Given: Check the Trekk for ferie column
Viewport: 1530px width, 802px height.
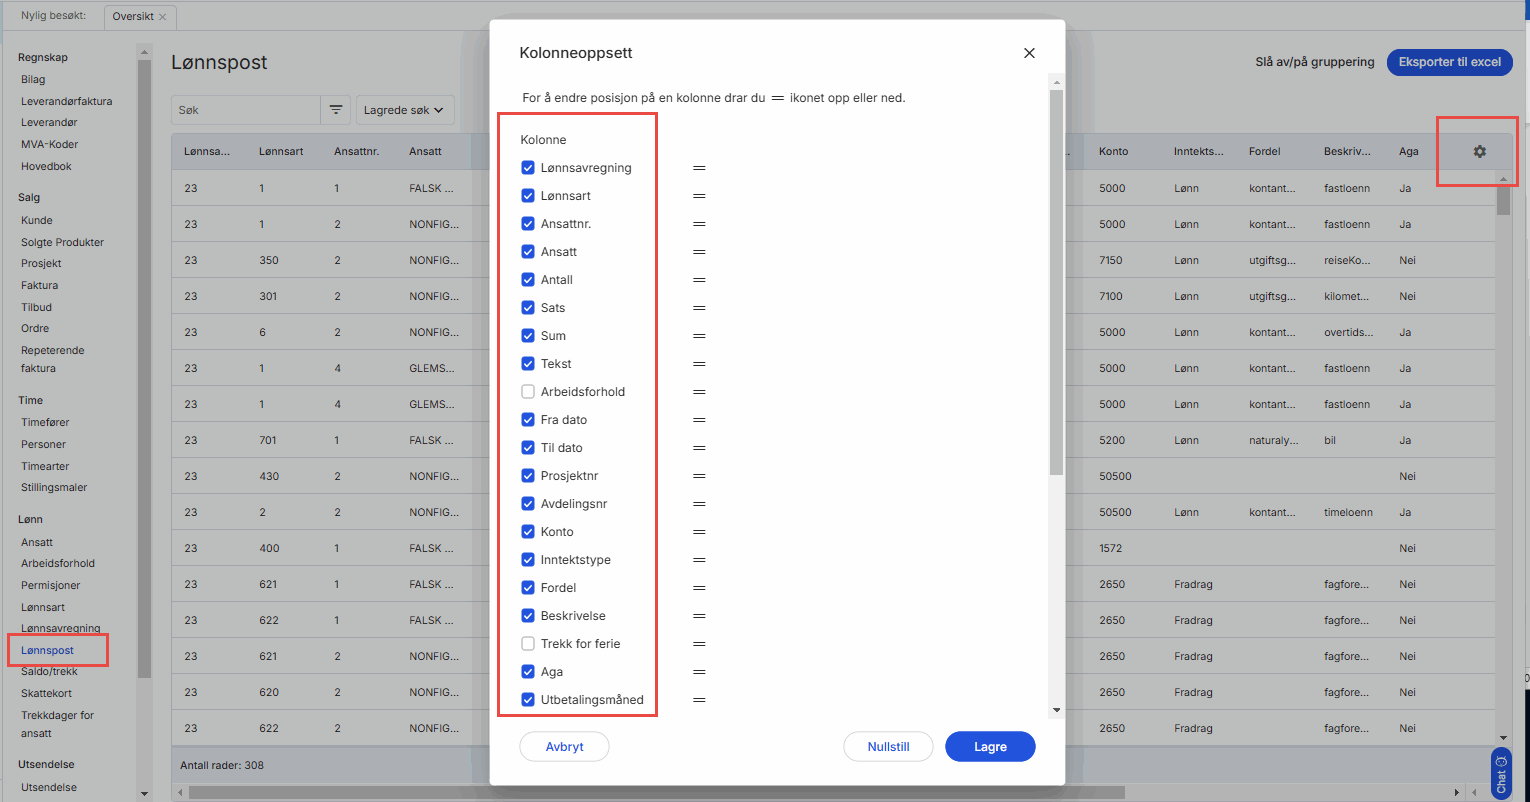Looking at the screenshot, I should [528, 644].
